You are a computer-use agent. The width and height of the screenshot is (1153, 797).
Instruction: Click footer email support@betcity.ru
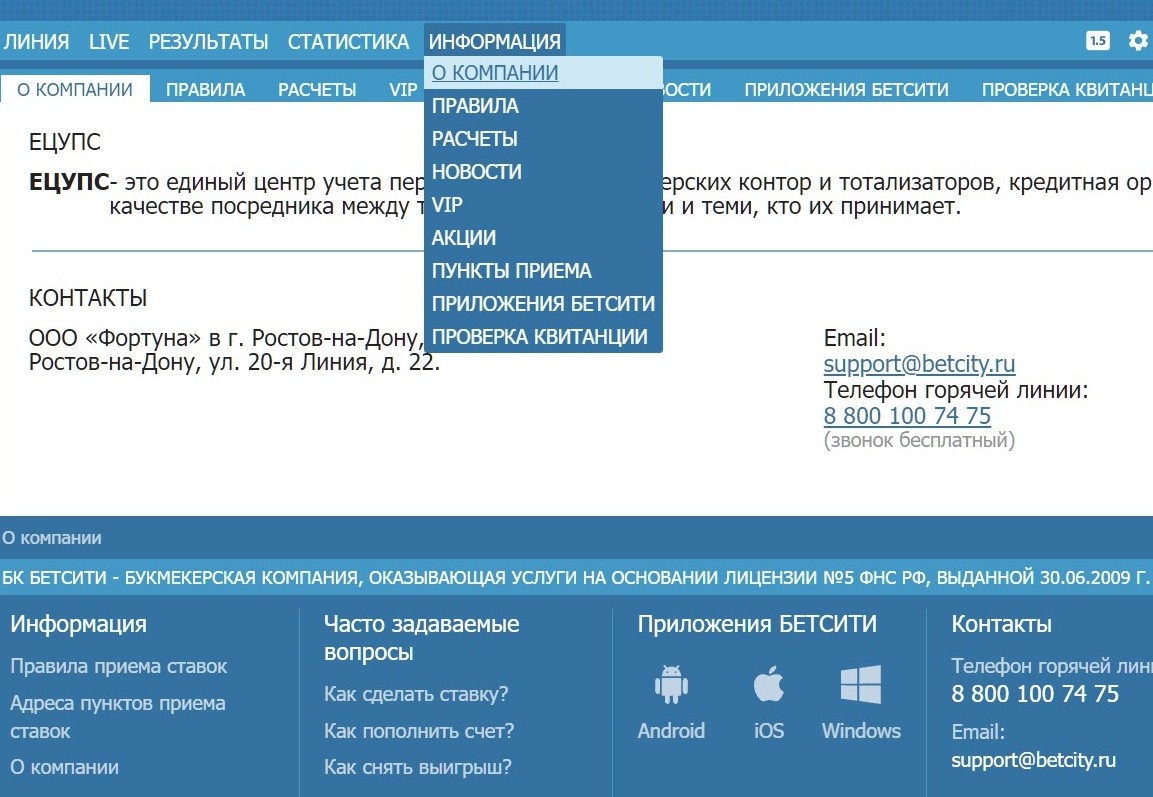coord(1033,760)
